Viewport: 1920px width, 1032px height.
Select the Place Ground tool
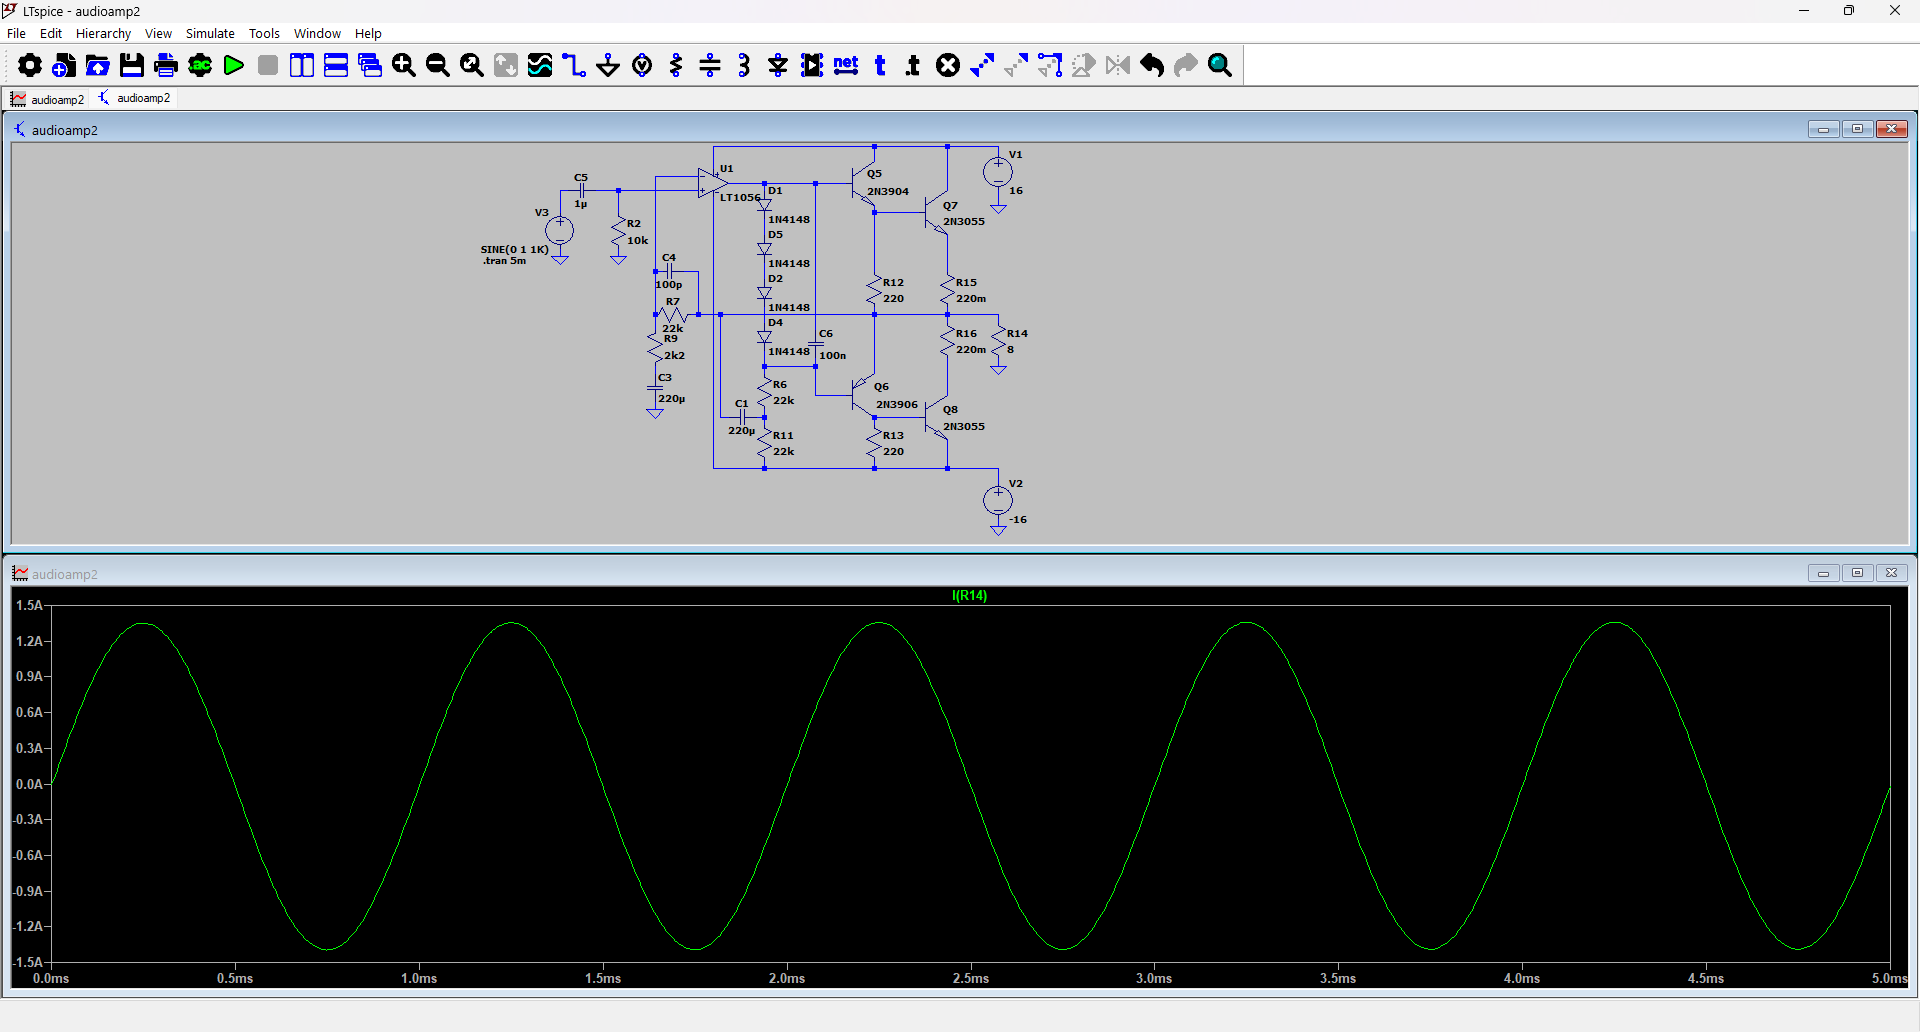coord(608,65)
